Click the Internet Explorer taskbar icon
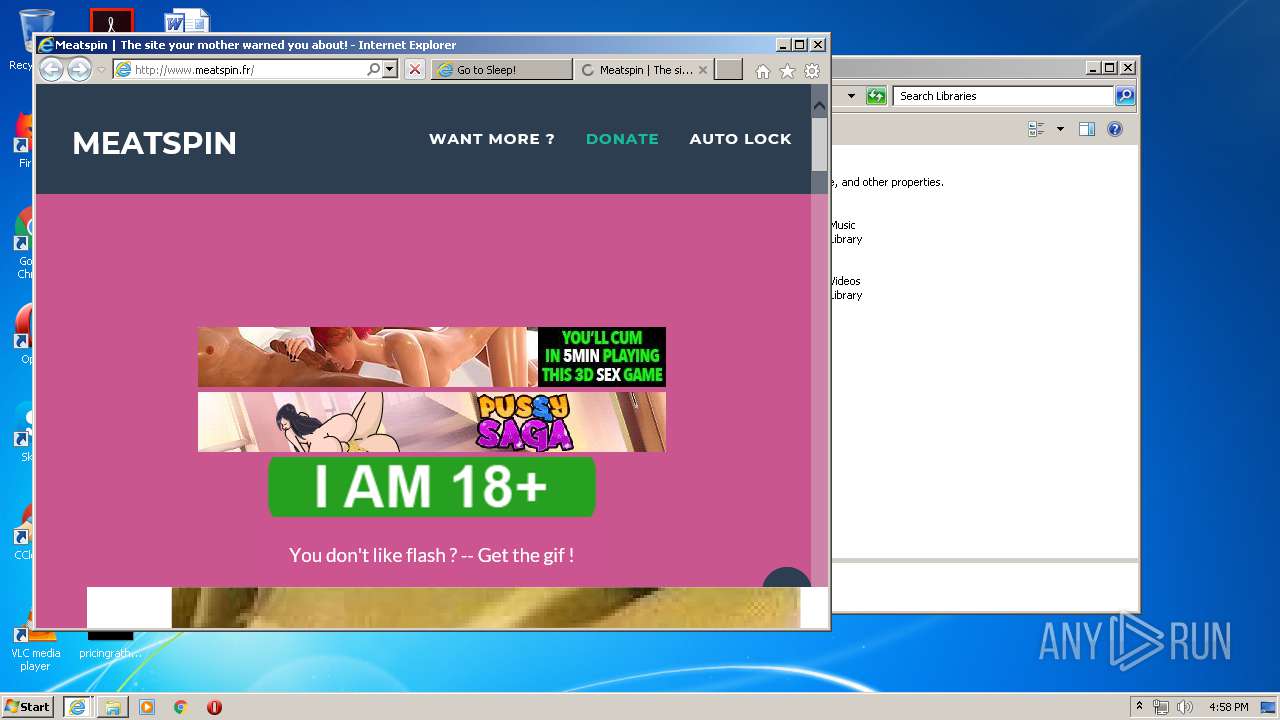The height and width of the screenshot is (720, 1280). point(77,707)
